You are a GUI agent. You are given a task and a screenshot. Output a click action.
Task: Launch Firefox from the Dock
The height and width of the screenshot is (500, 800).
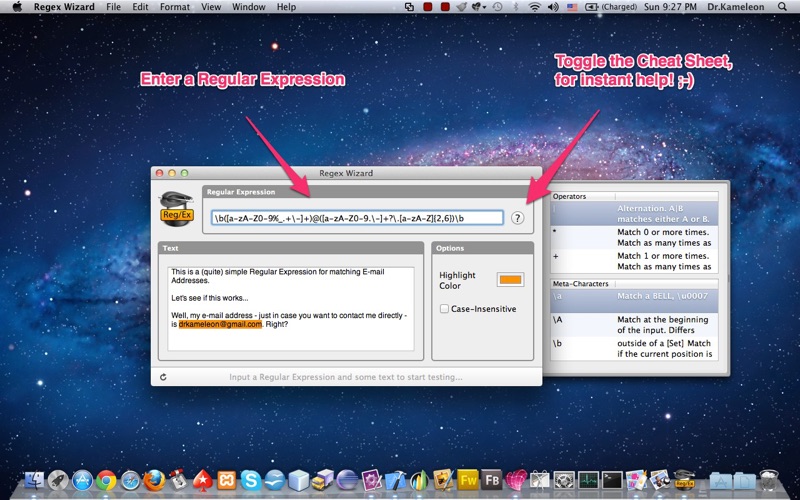(x=154, y=480)
